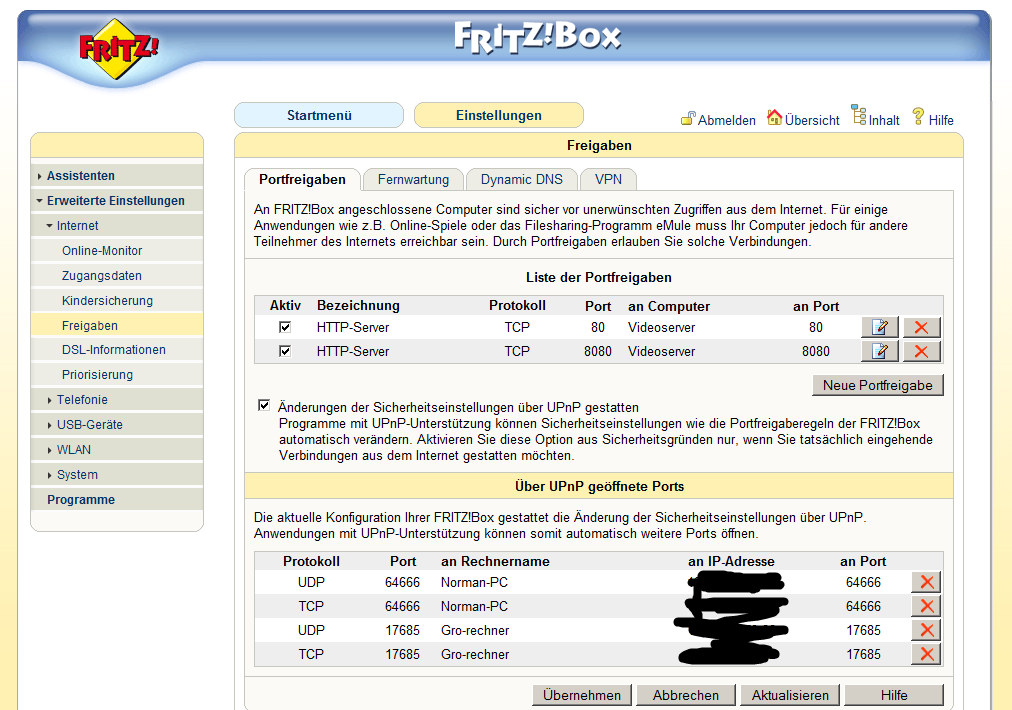
Task: Toggle UPnP security changes checkbox
Action: pos(263,405)
